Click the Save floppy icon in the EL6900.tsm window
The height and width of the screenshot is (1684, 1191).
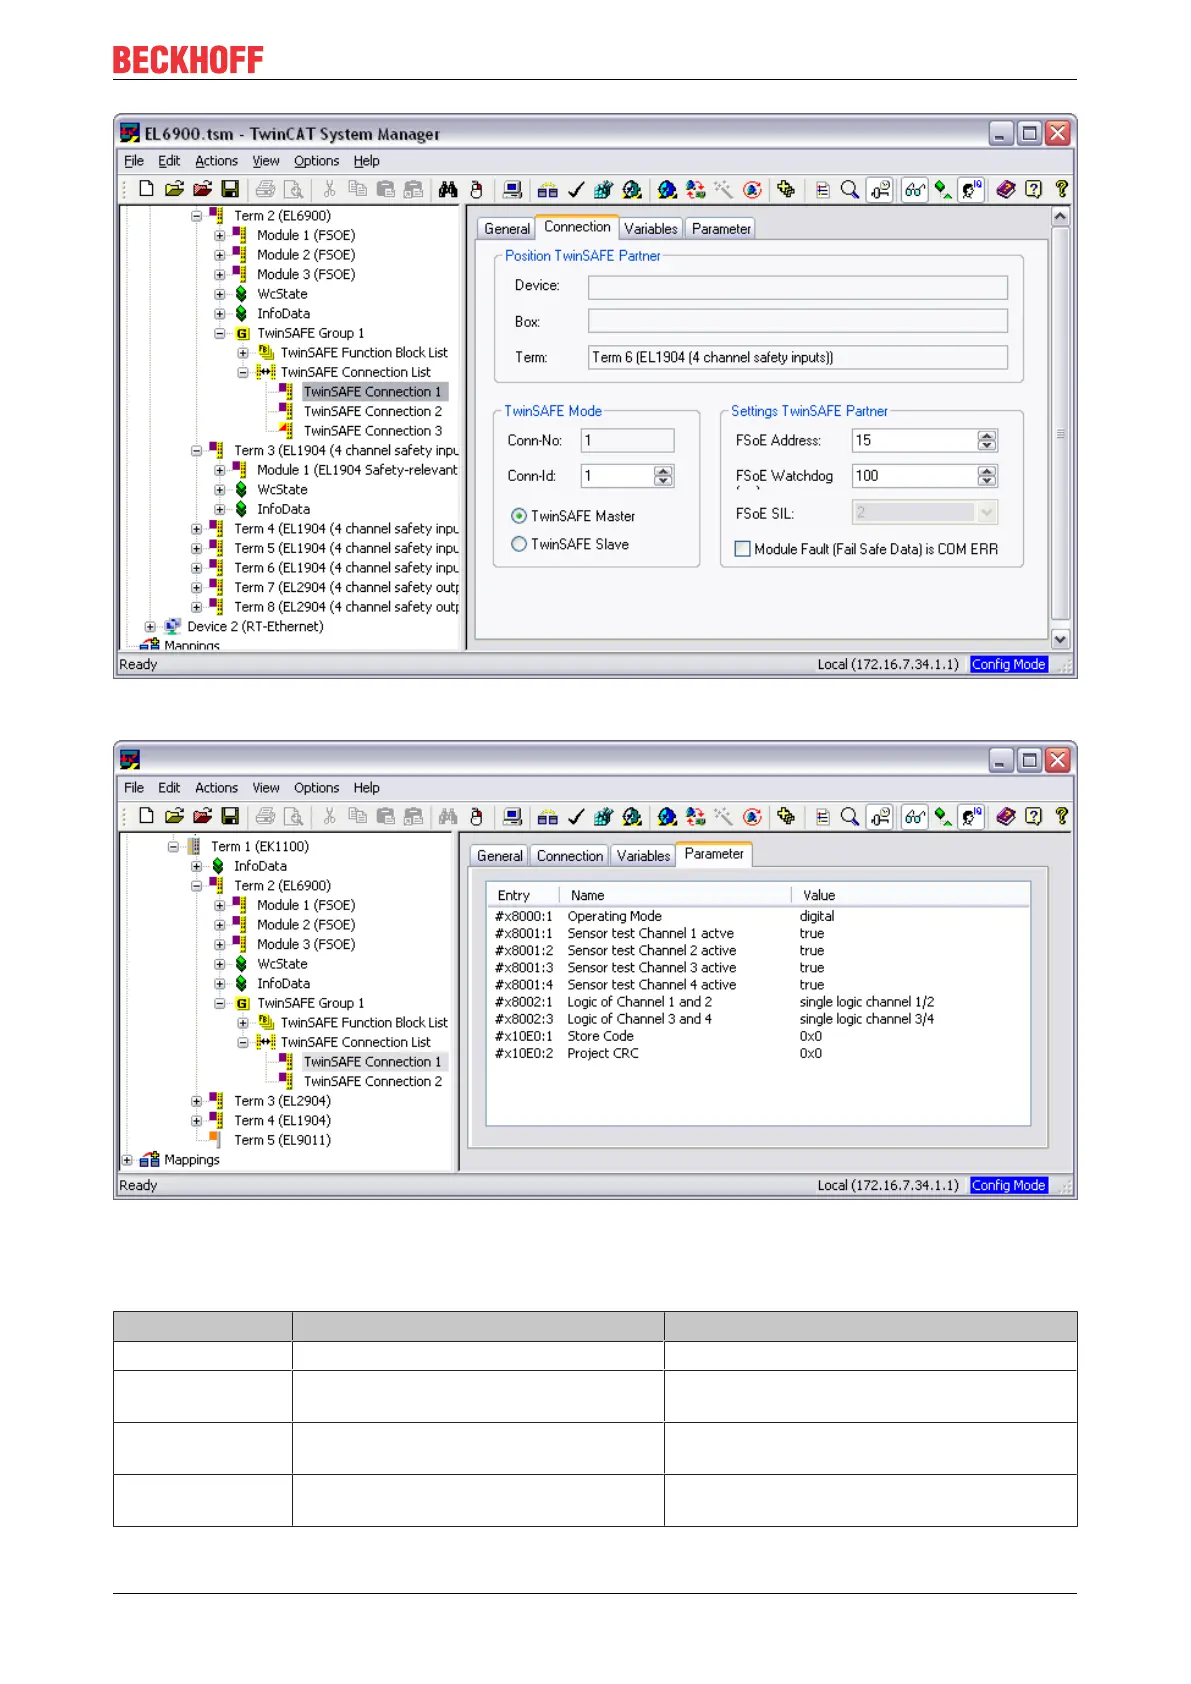pos(230,189)
